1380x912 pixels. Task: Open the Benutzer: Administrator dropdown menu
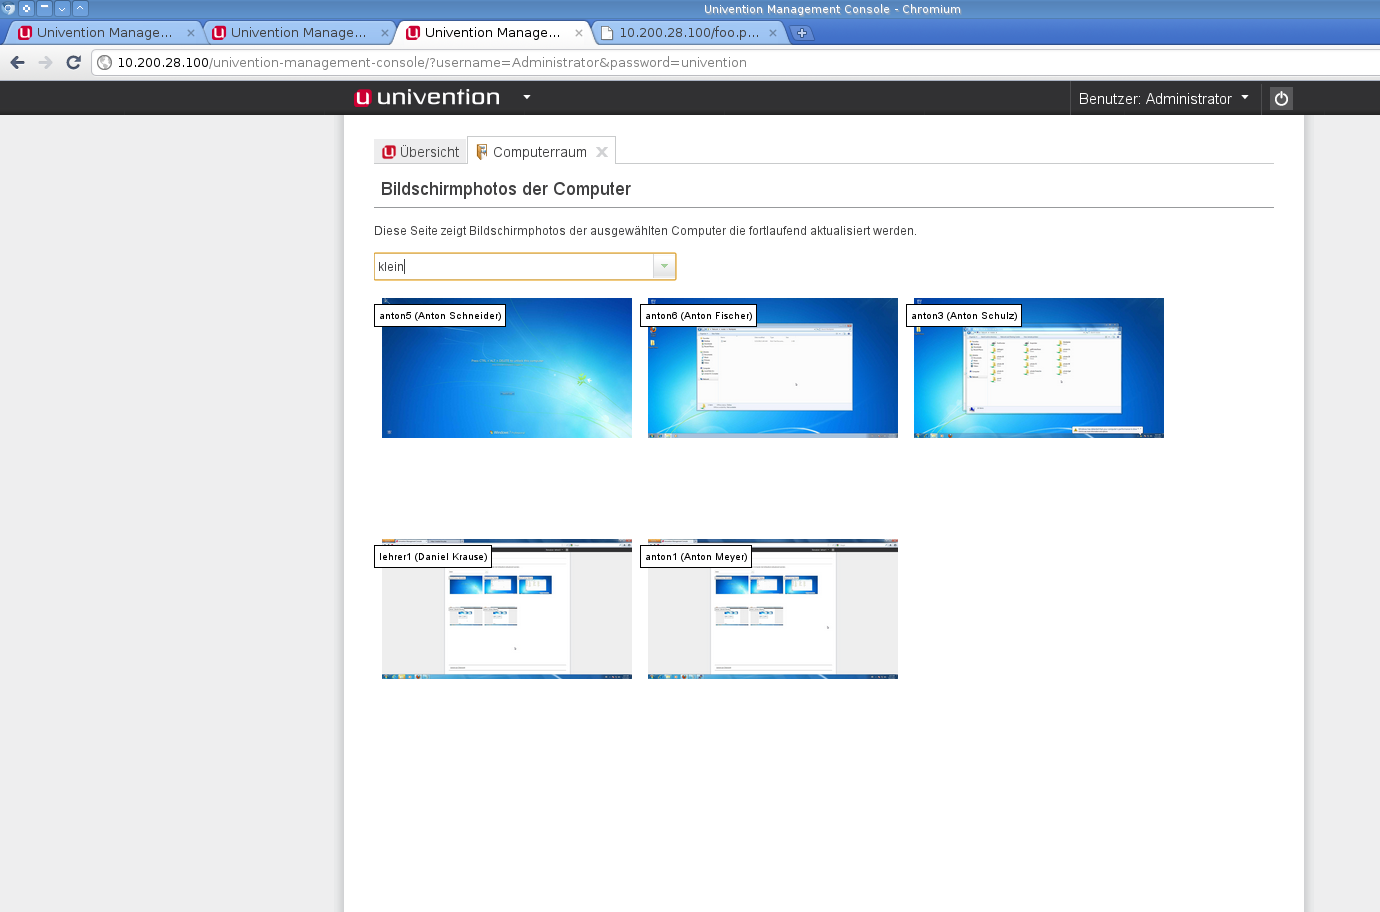1163,98
